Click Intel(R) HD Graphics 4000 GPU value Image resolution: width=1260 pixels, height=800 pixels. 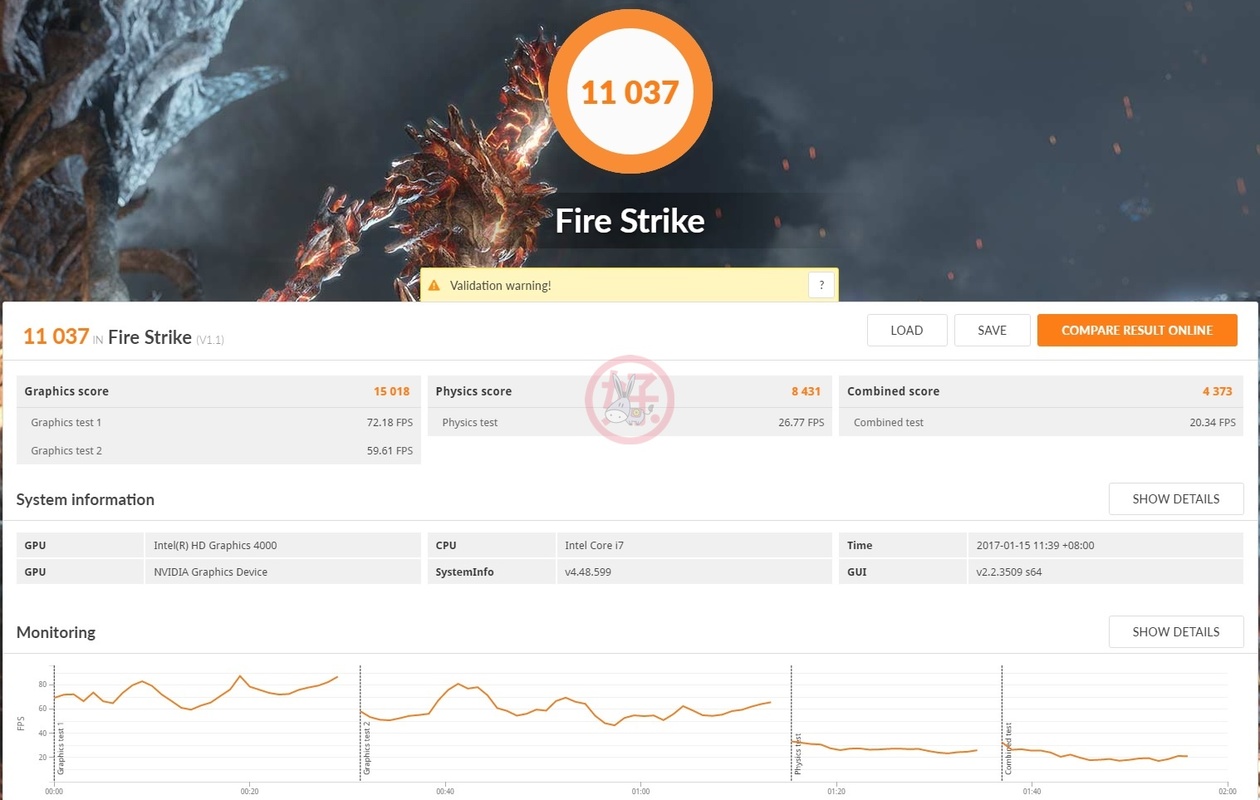point(215,546)
